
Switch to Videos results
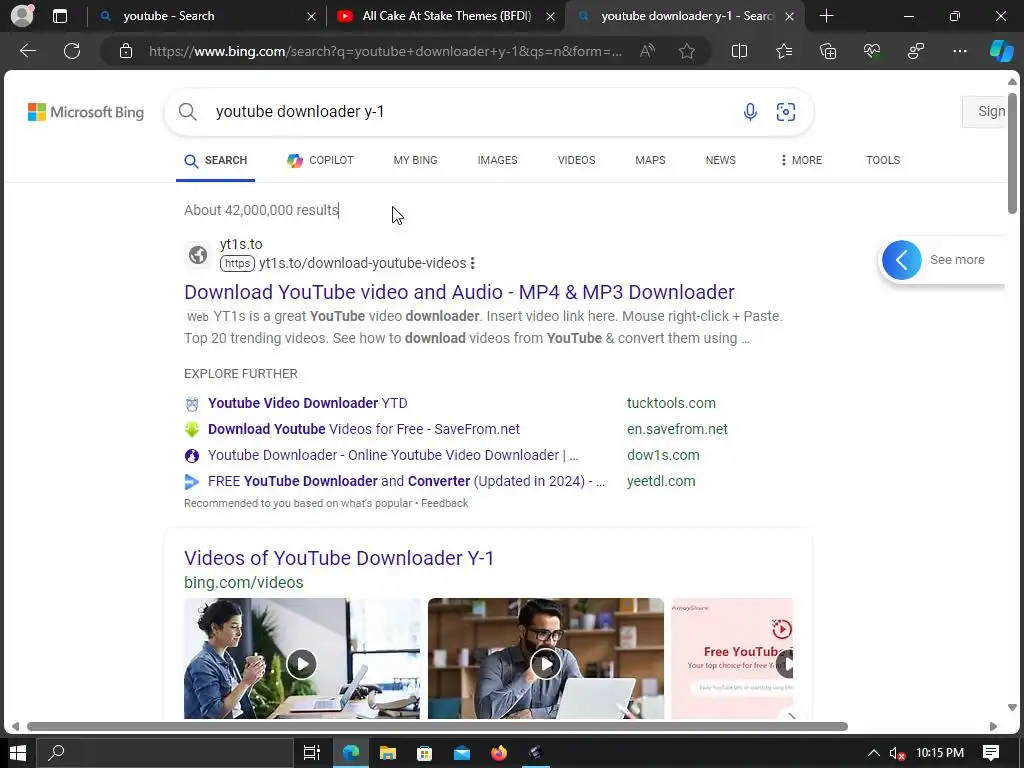pyautogui.click(x=576, y=160)
